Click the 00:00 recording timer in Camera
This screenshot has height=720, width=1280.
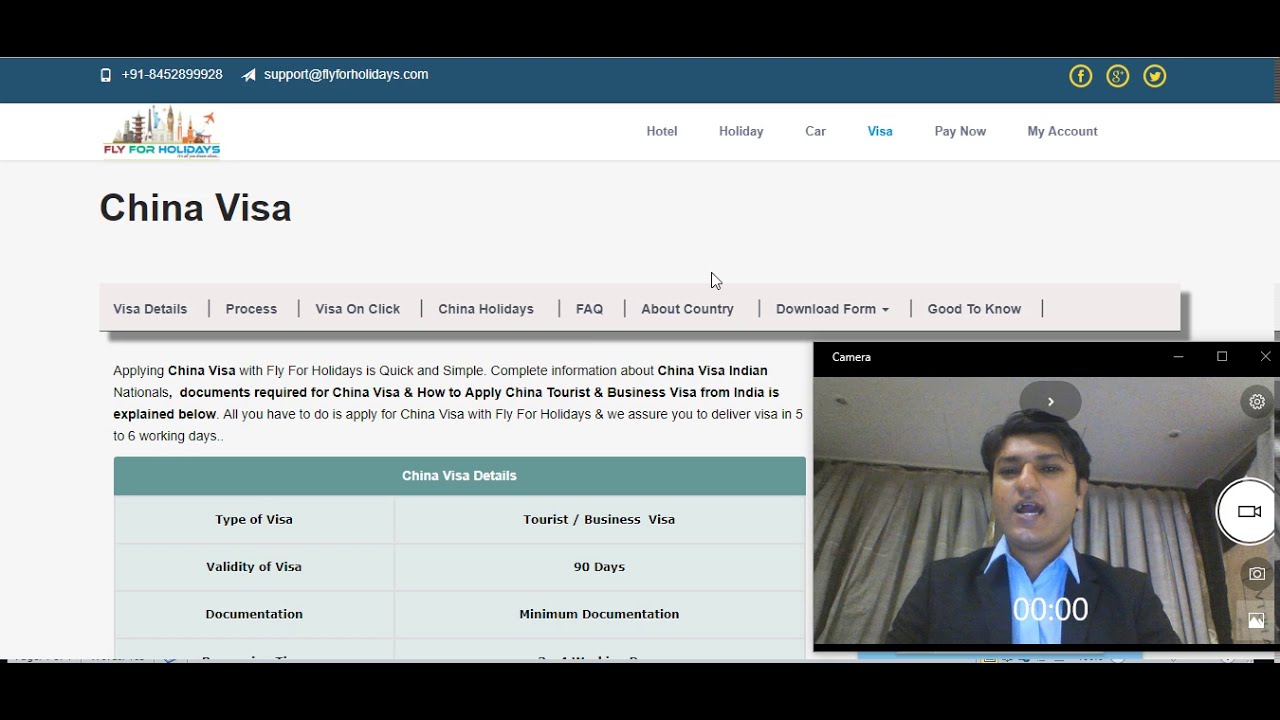1050,610
